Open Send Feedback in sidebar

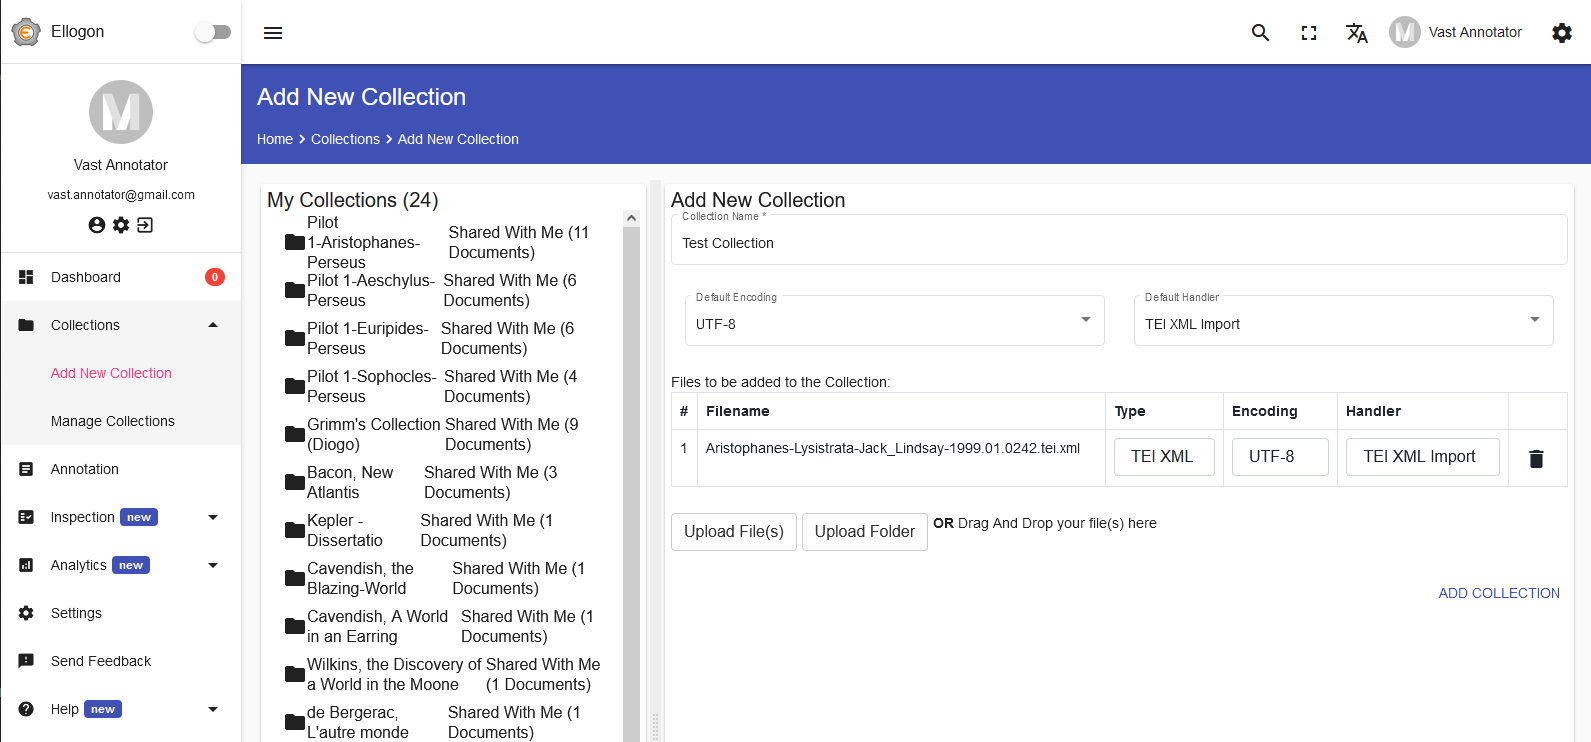pos(121,661)
